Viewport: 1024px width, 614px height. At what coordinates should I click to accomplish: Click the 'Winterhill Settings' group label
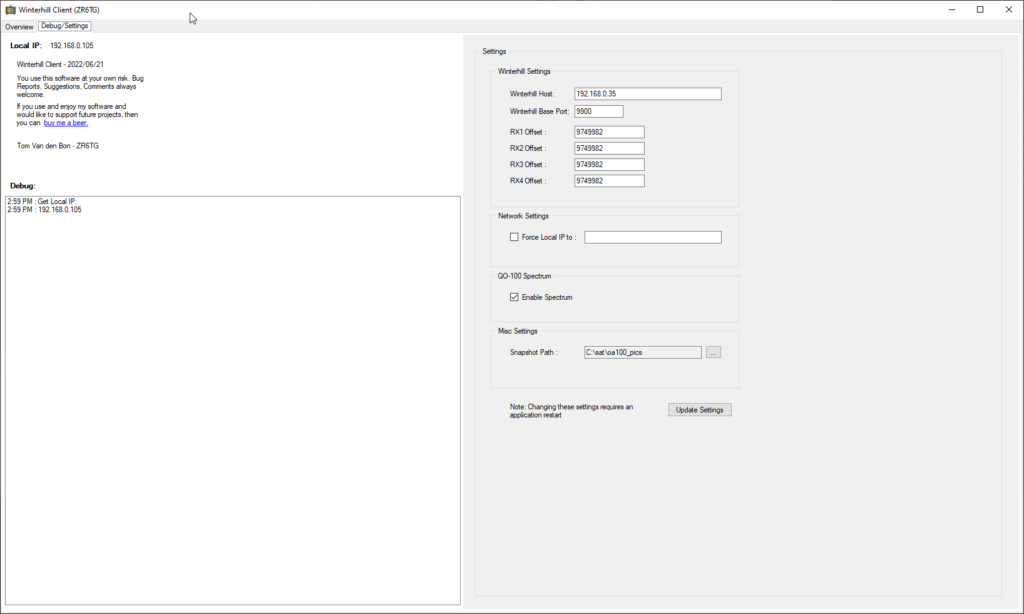524,72
